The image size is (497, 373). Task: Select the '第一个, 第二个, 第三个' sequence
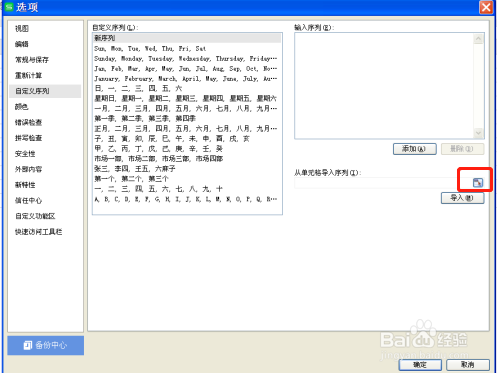[187, 179]
